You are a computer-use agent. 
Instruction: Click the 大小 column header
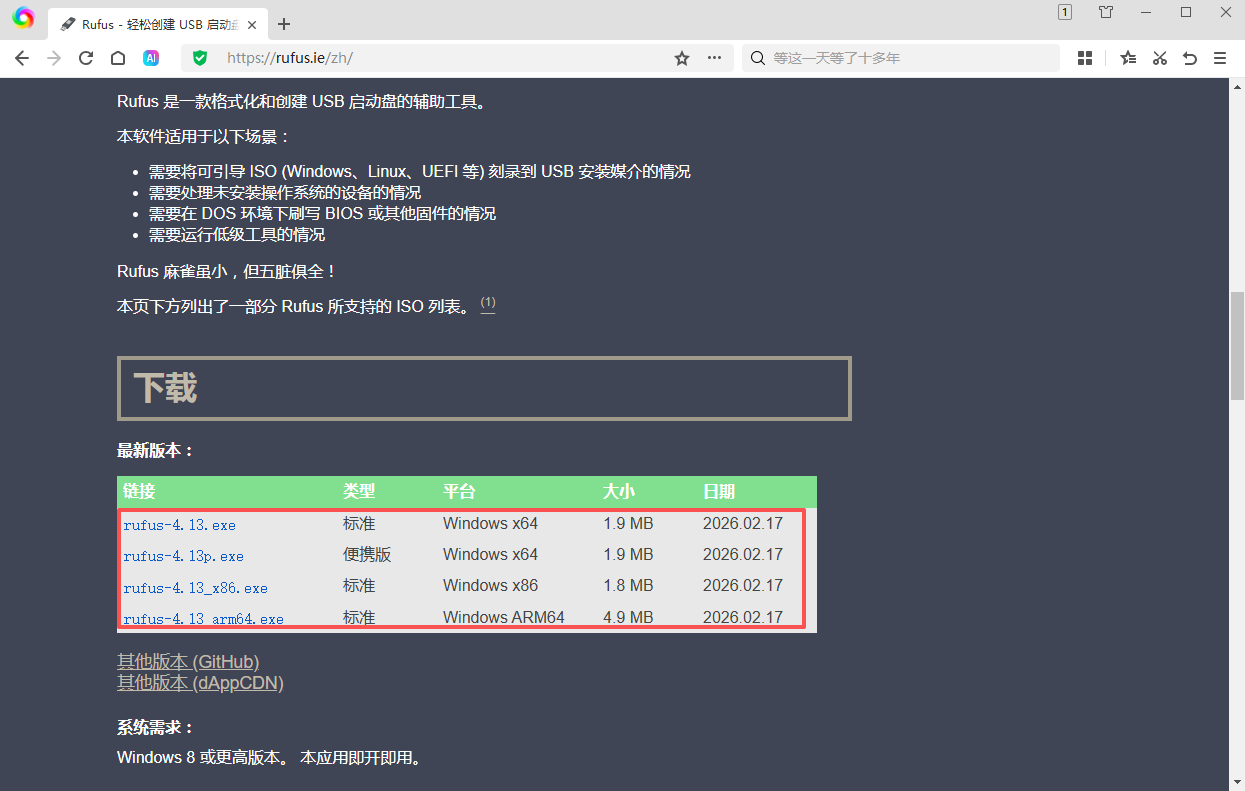point(619,491)
